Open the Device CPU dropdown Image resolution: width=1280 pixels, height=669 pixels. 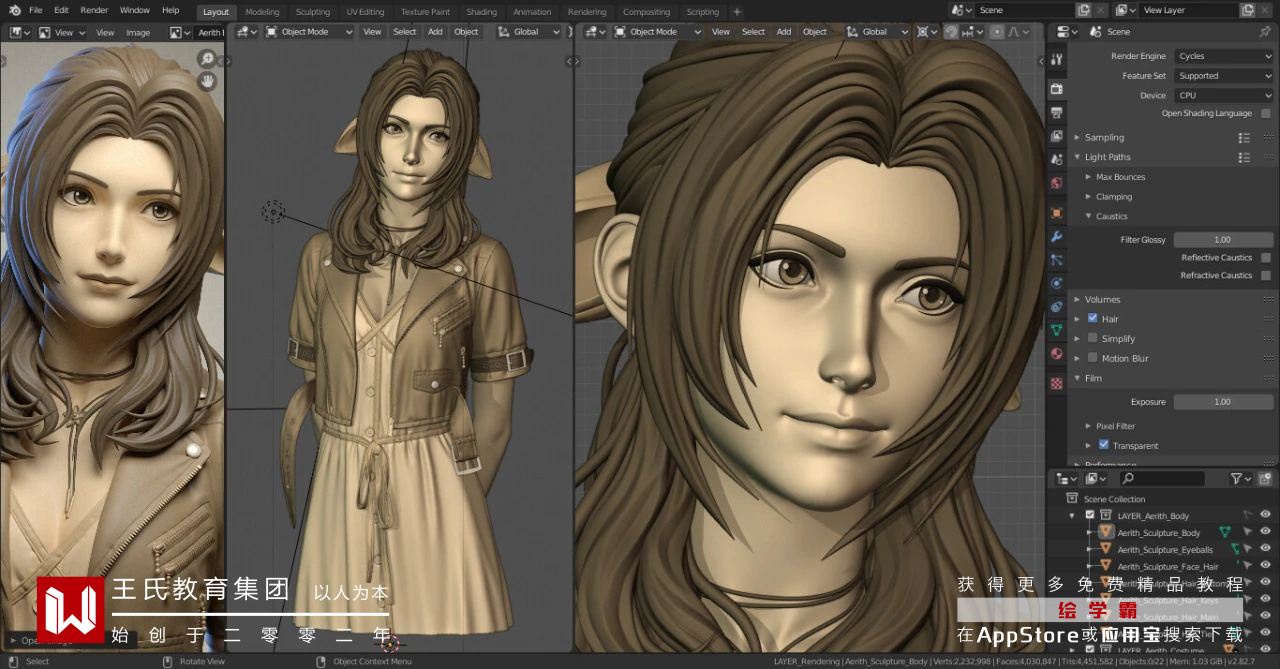tap(1223, 96)
